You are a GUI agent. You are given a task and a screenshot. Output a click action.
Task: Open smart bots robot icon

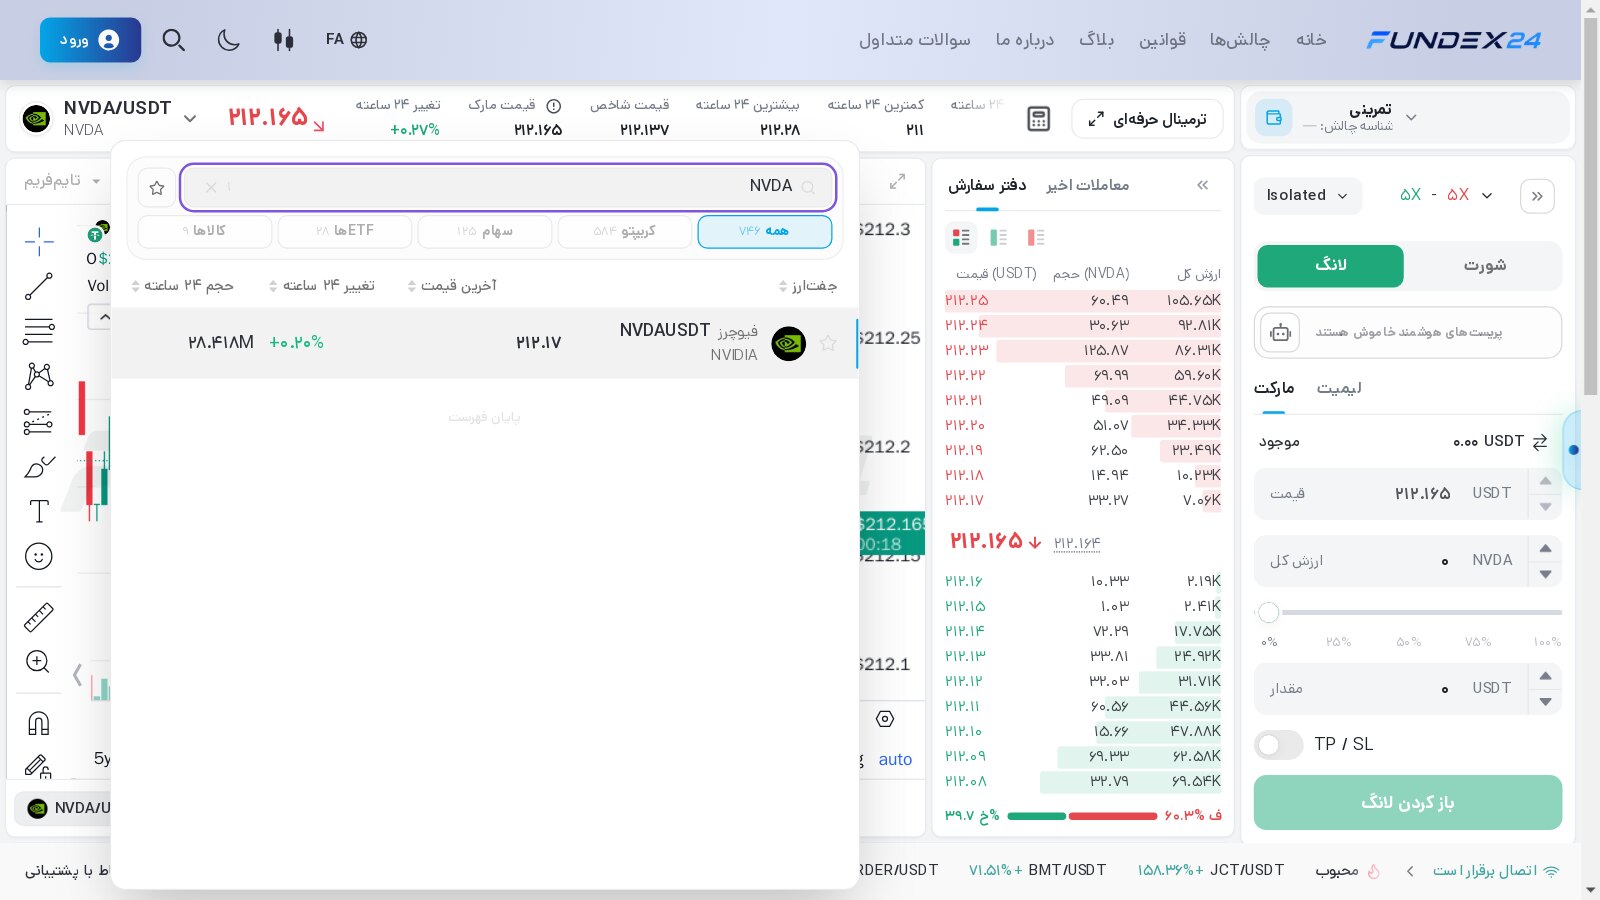(x=1280, y=332)
